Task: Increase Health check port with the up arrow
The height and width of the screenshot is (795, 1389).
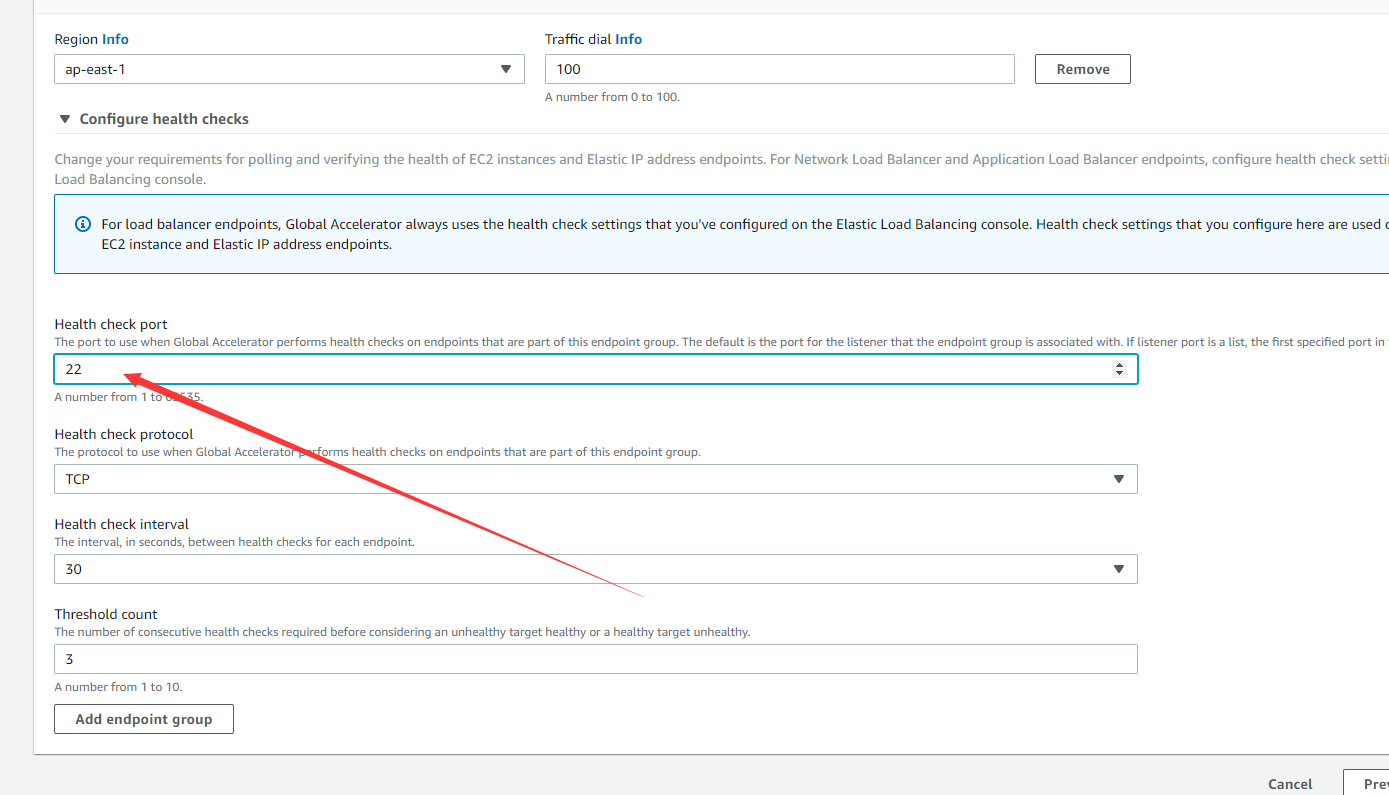Action: click(x=1119, y=365)
